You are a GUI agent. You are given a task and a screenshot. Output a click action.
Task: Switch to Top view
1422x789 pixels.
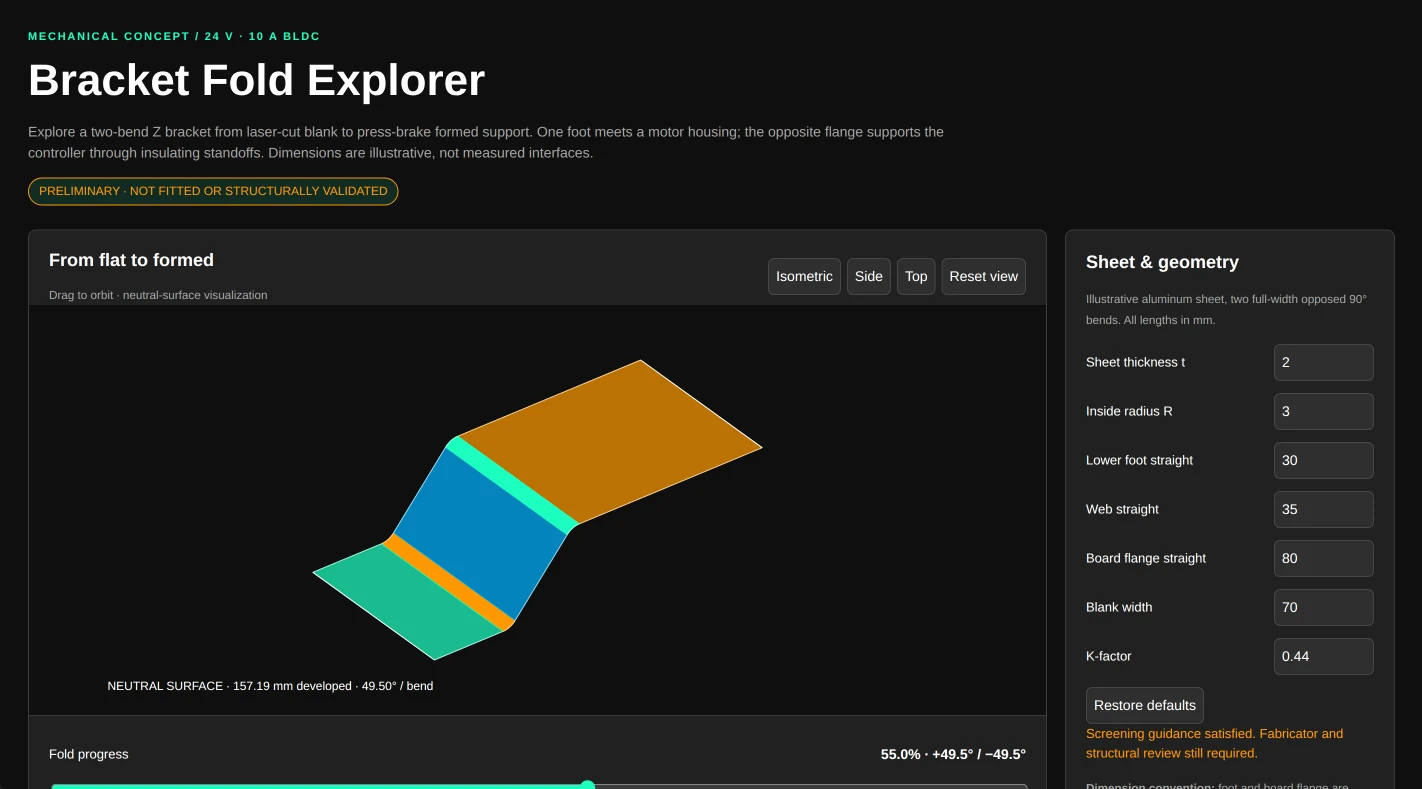(x=916, y=277)
